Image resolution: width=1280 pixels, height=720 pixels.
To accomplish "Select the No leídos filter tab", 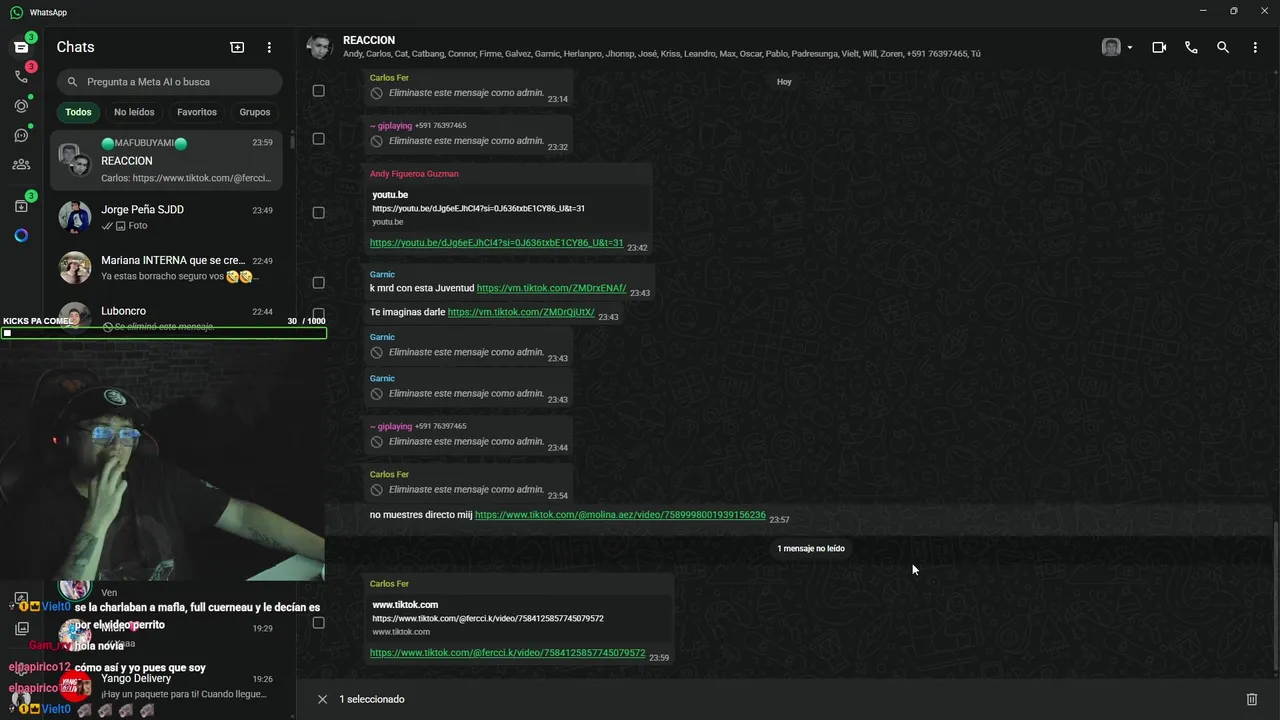I will pyautogui.click(x=134, y=112).
